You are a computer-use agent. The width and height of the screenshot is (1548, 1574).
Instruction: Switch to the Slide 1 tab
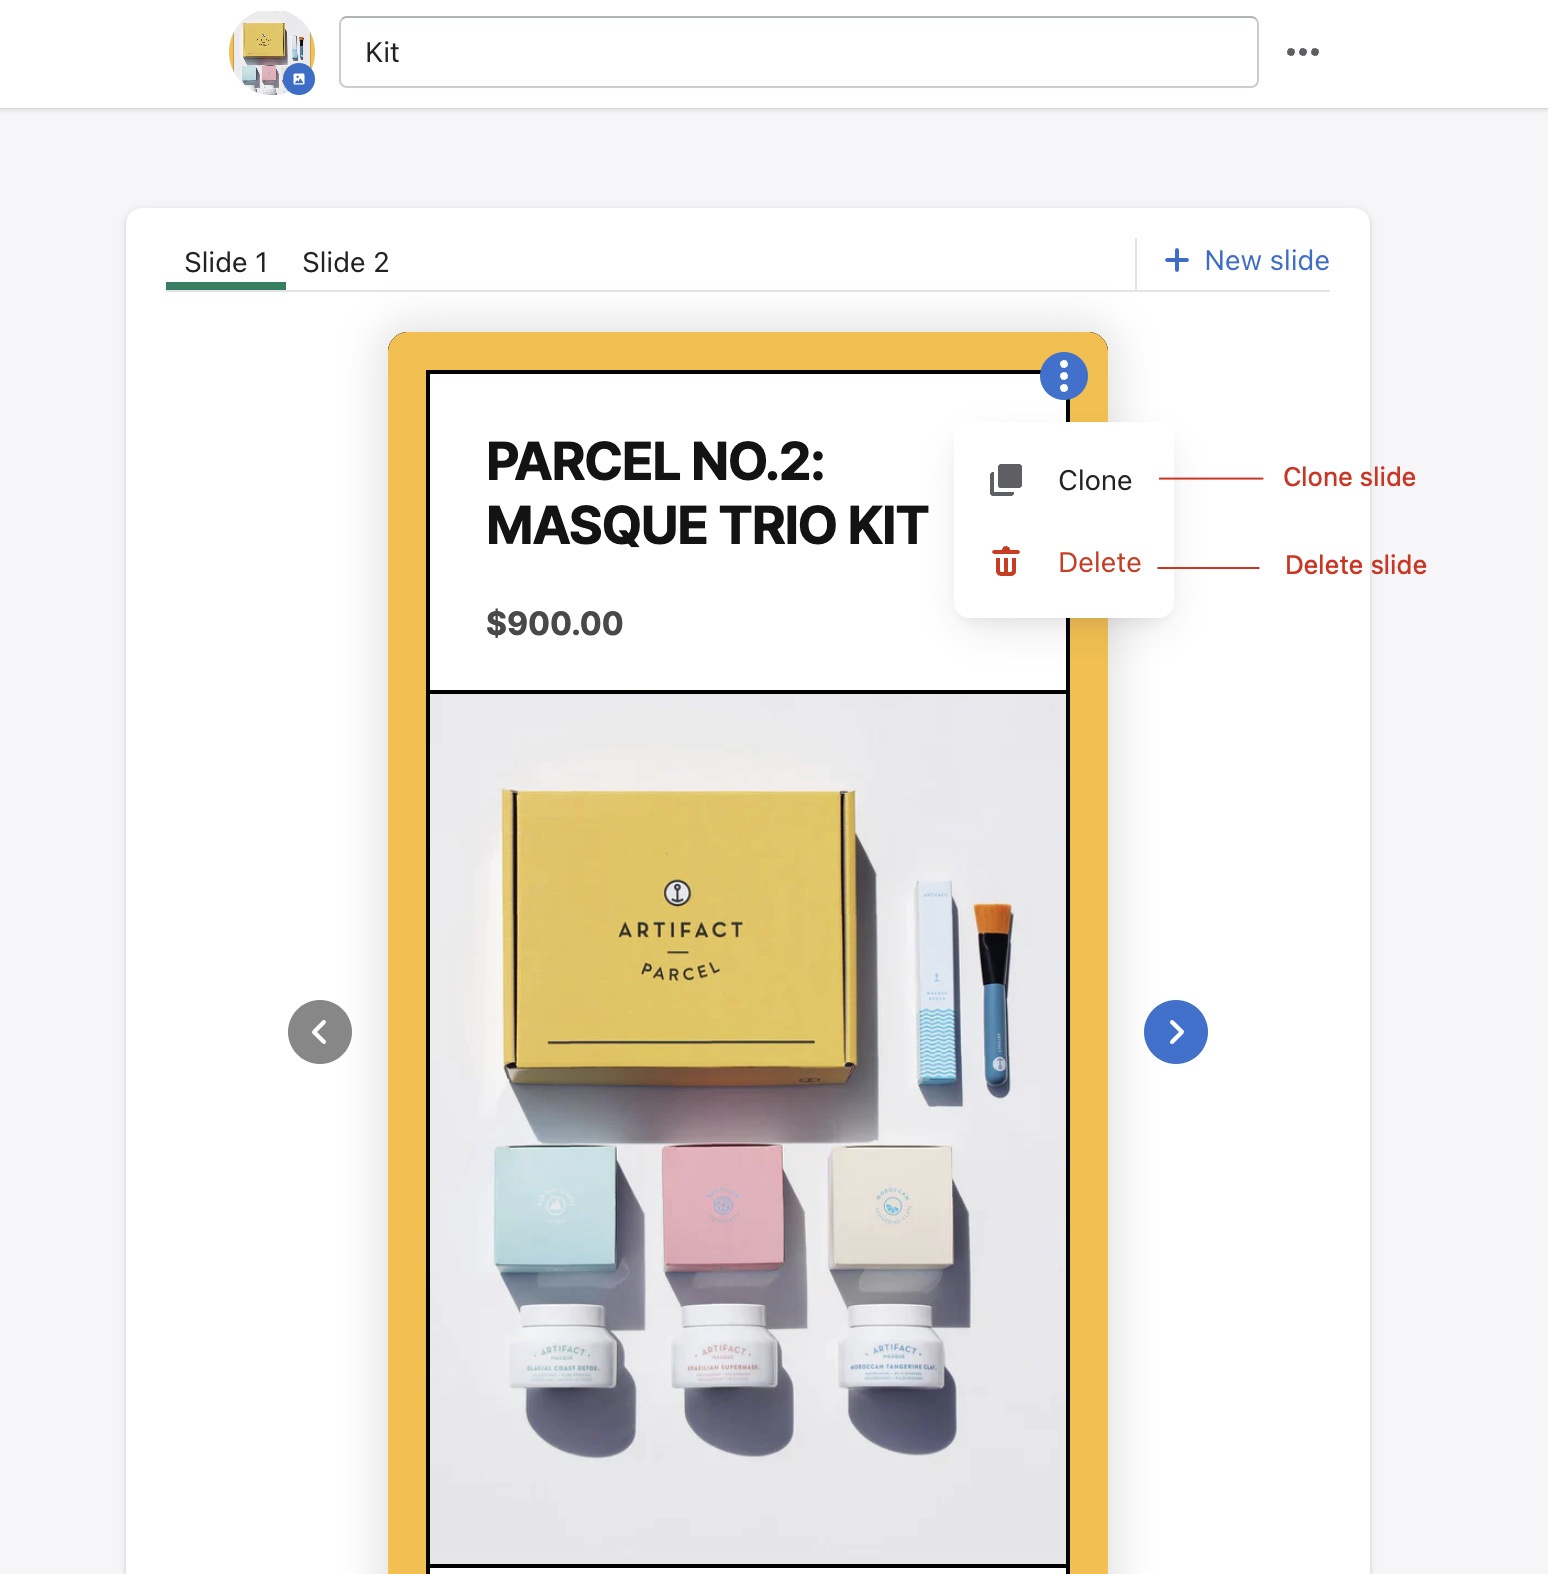(226, 263)
